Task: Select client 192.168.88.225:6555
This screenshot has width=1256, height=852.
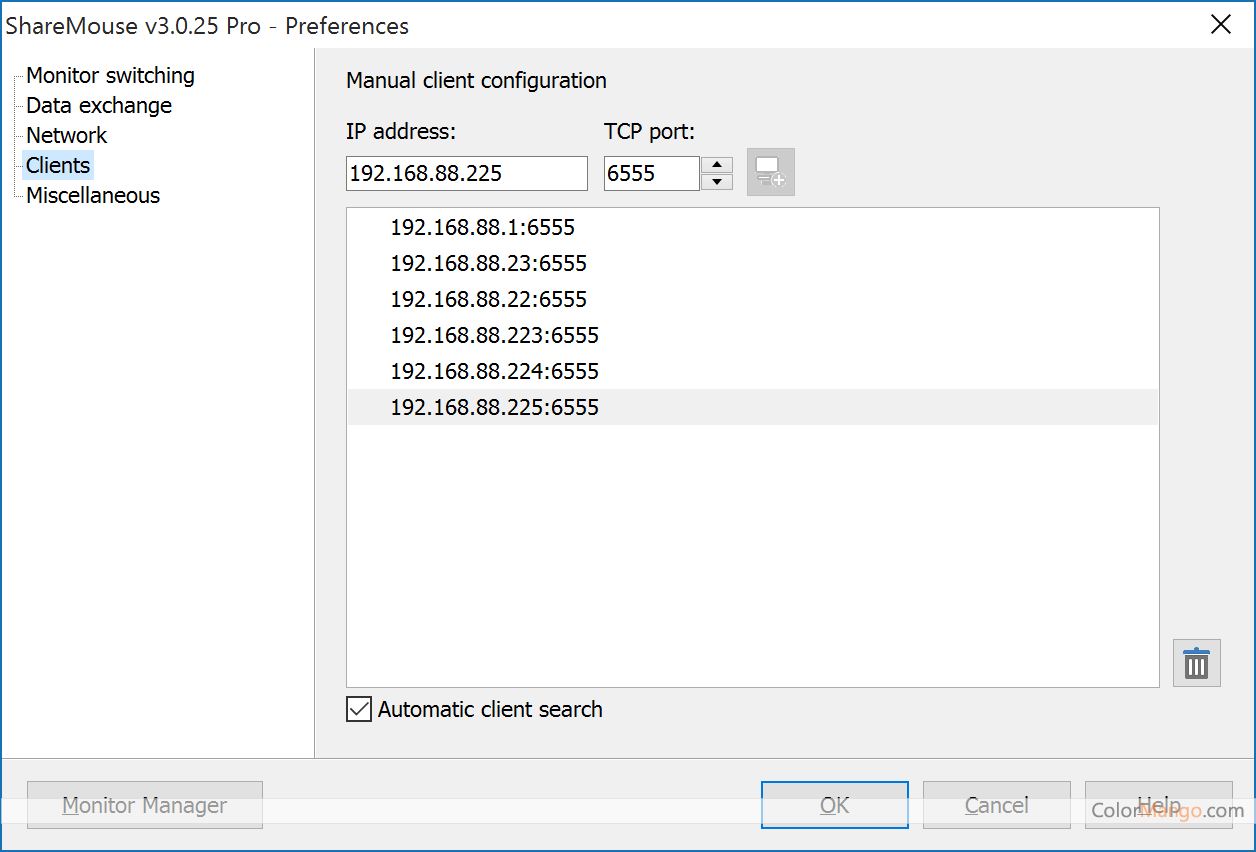Action: (752, 407)
